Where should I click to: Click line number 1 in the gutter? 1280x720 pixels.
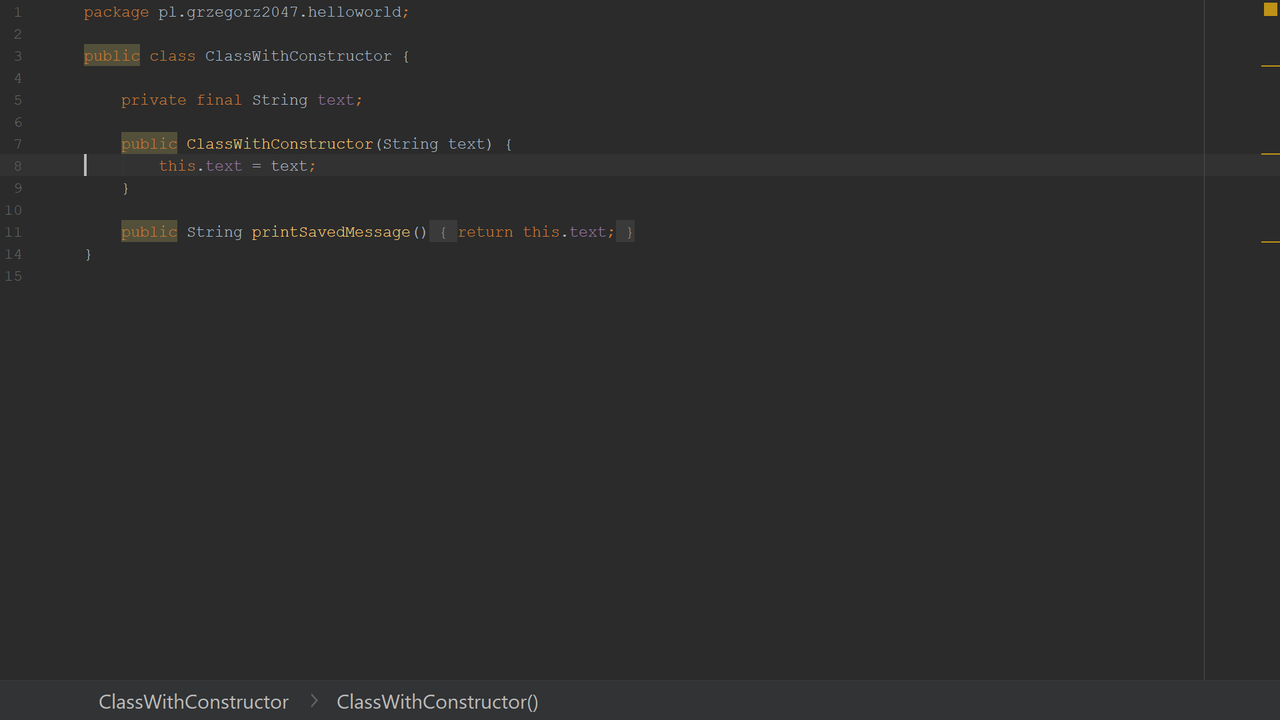[17, 12]
